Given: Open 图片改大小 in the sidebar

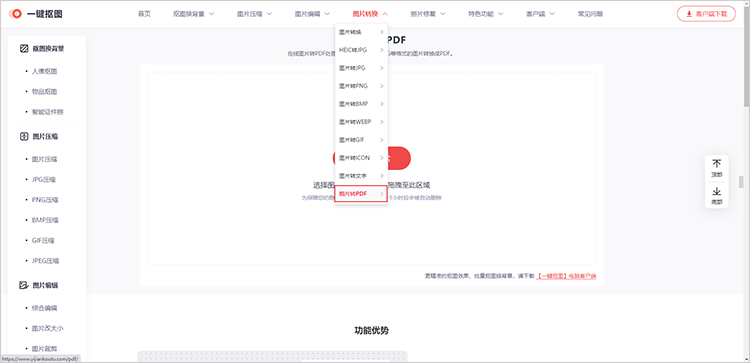Looking at the screenshot, I should point(48,329).
